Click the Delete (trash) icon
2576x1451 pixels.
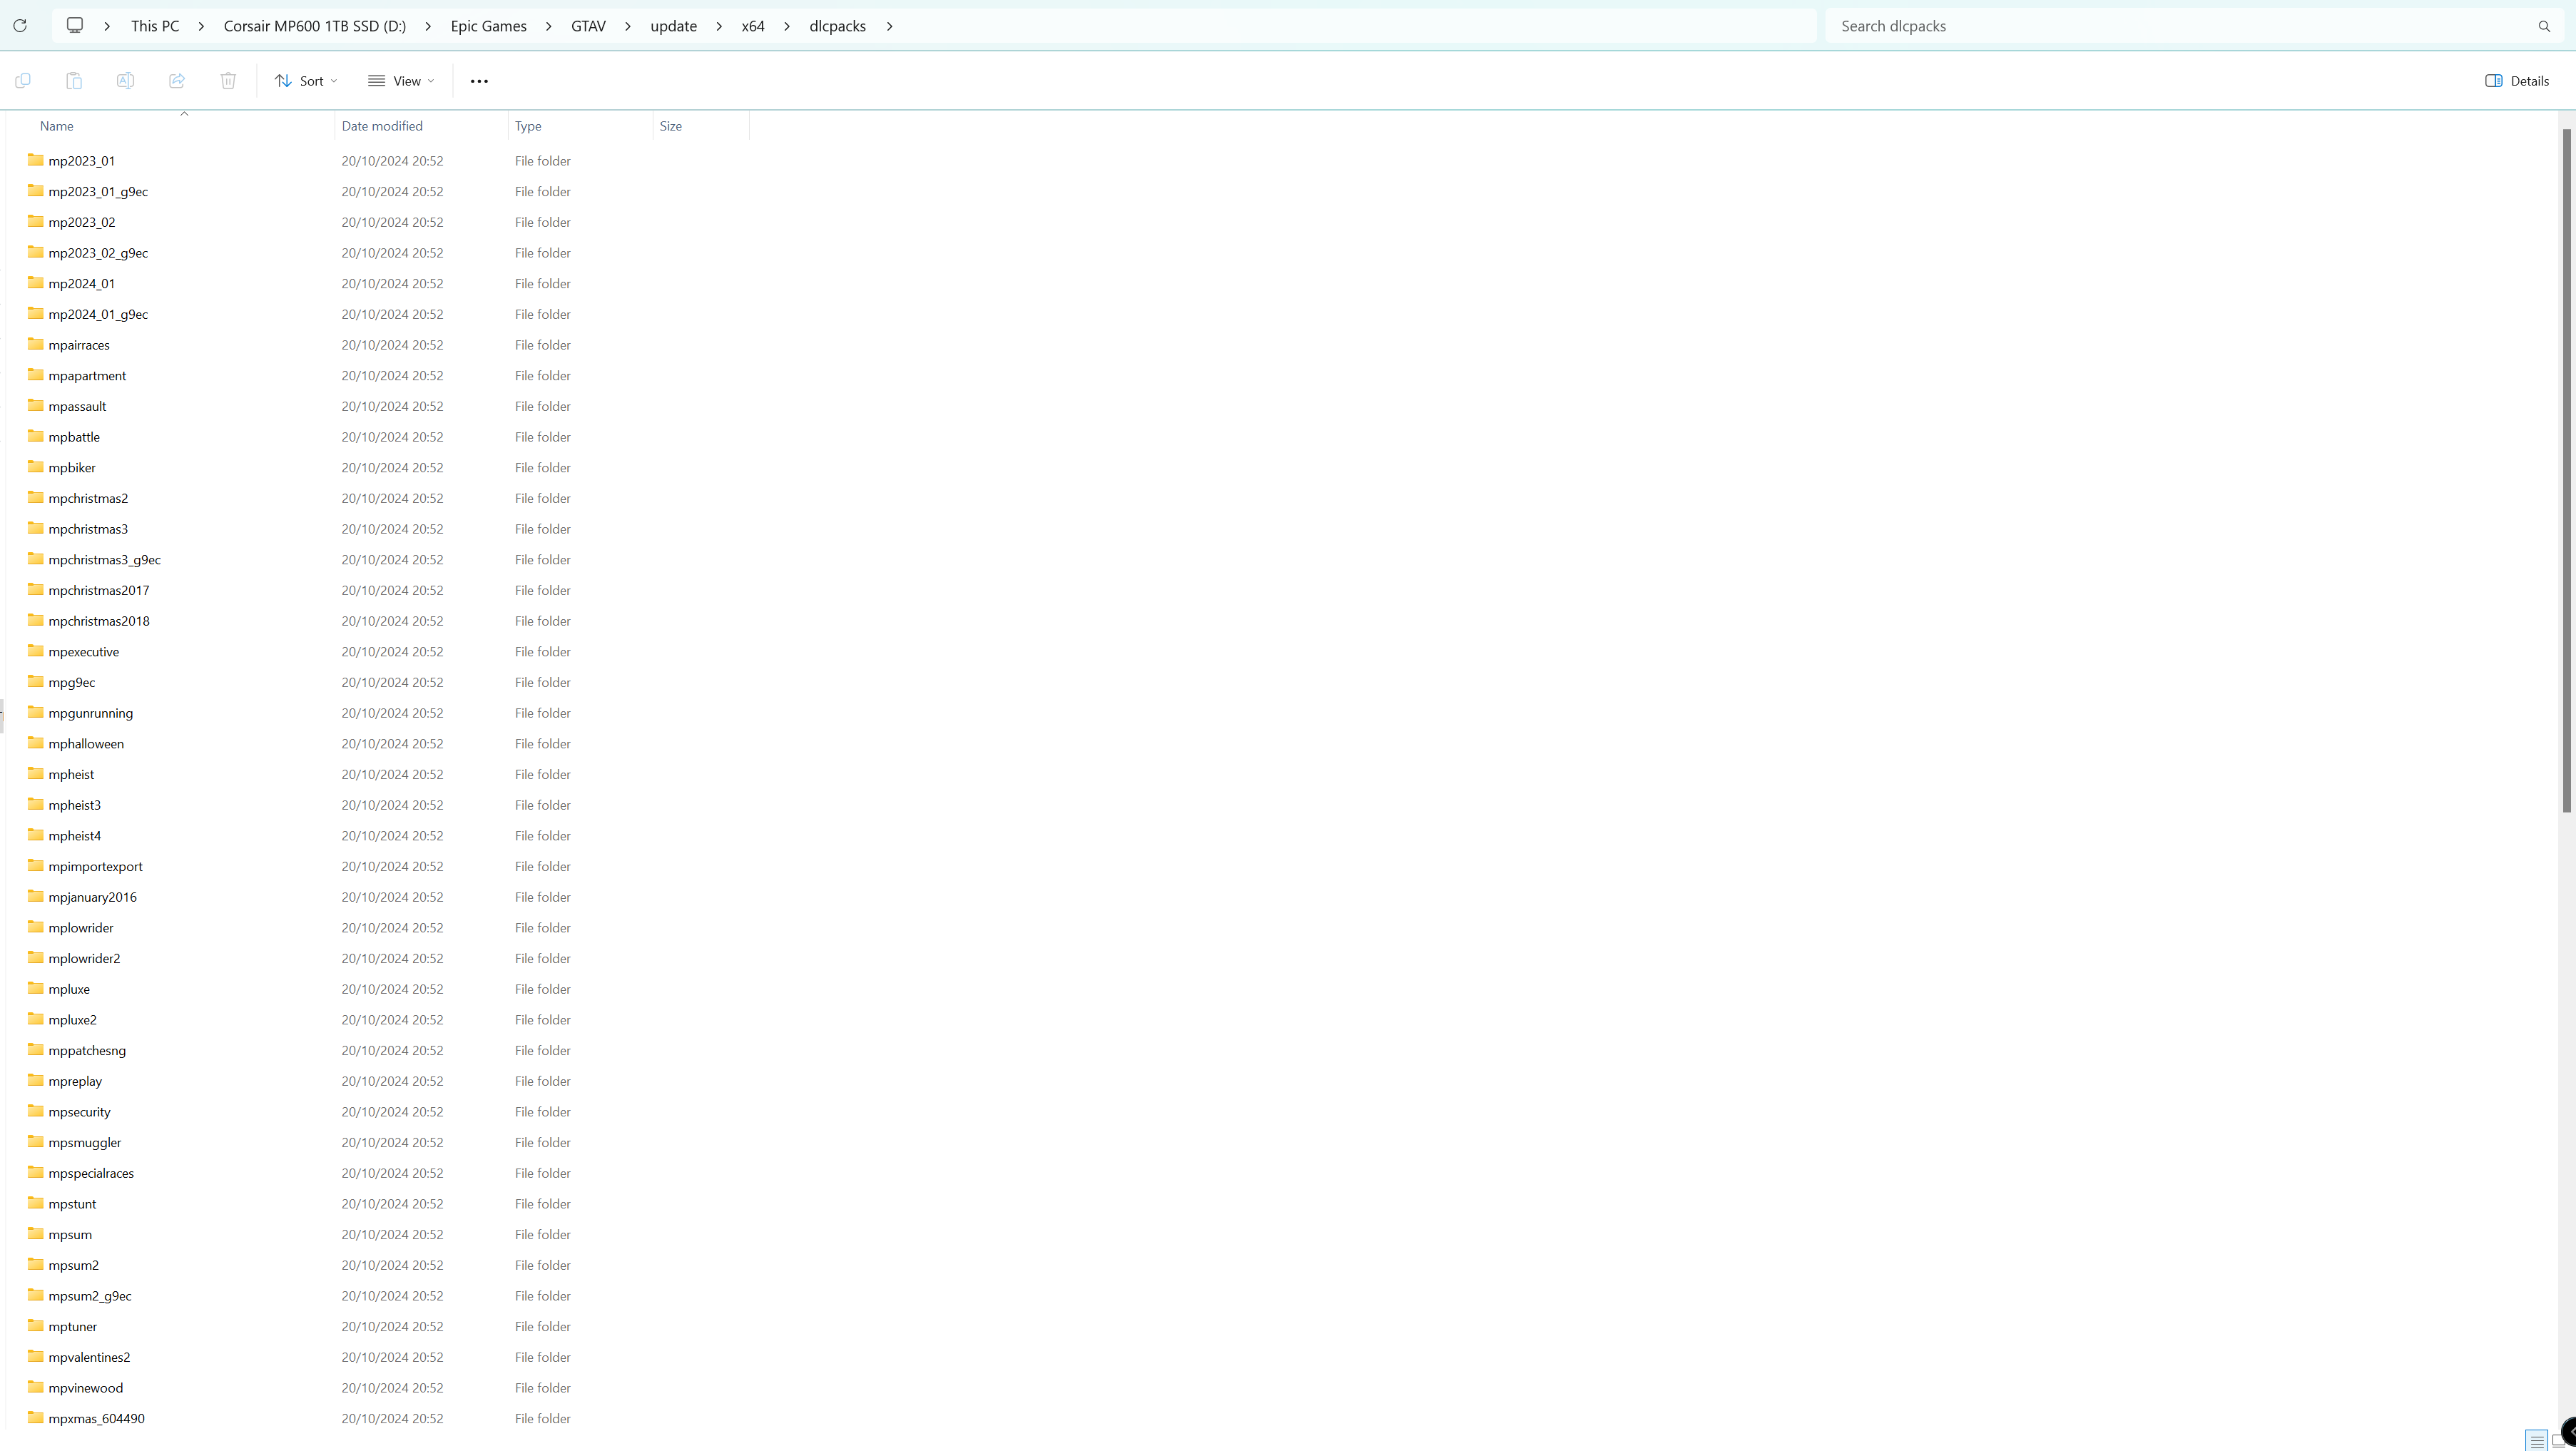228,81
